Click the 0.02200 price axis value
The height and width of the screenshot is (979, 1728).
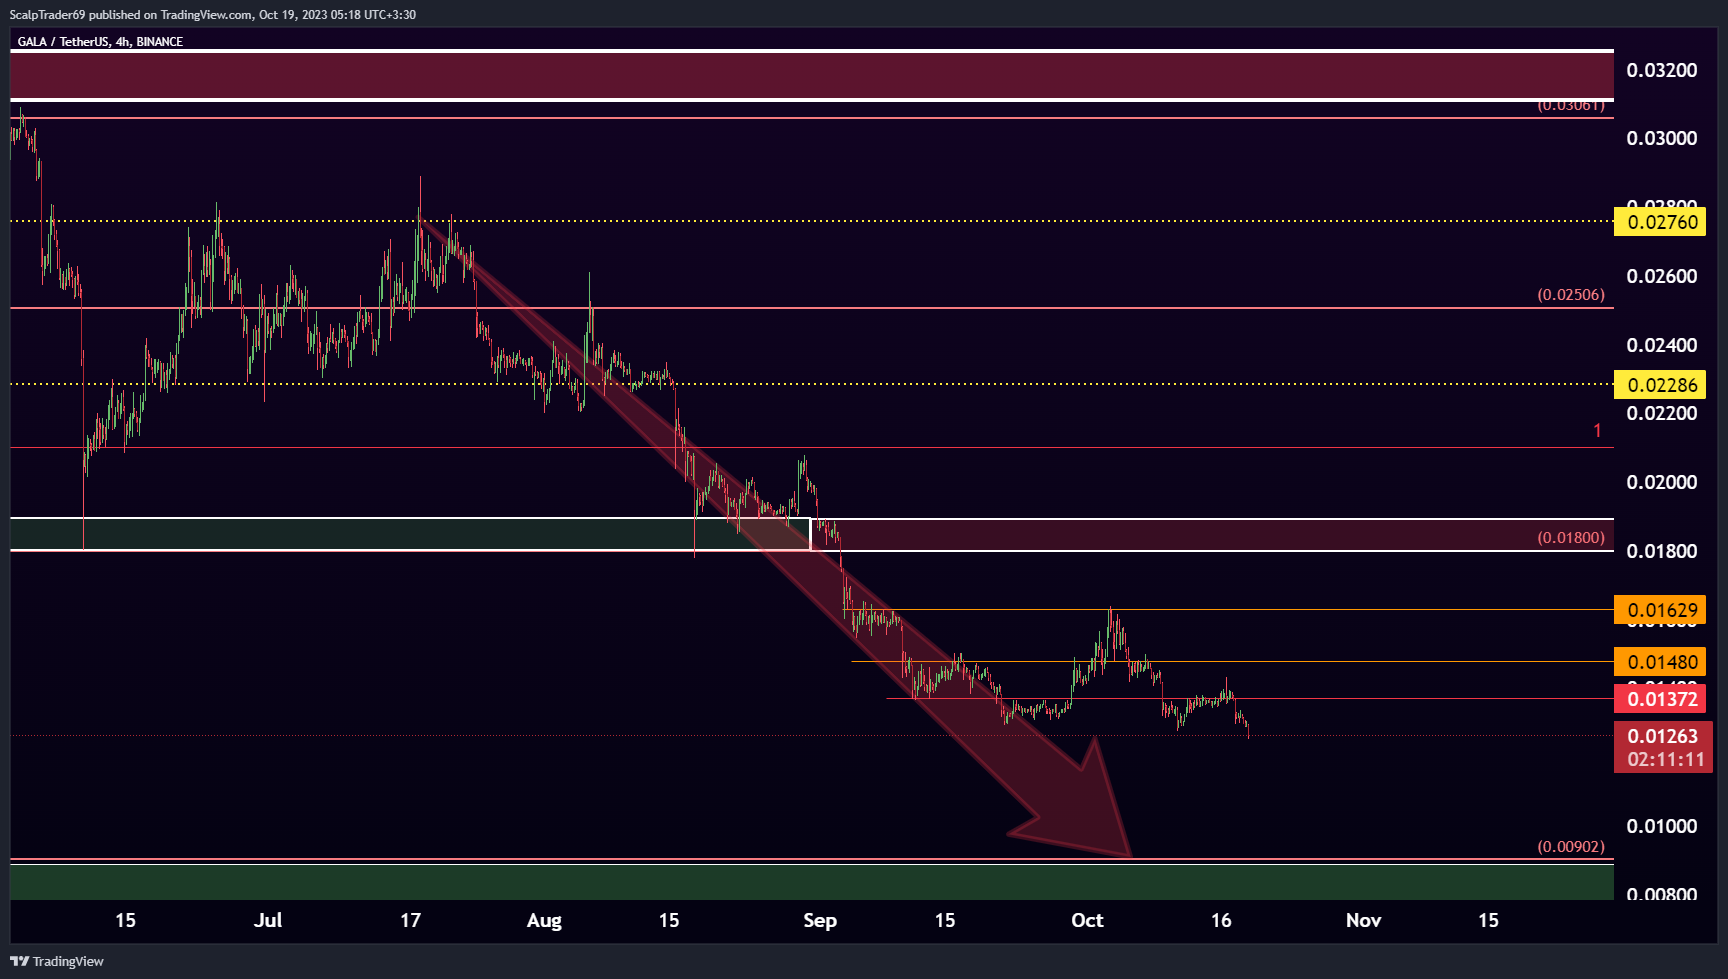(x=1662, y=413)
